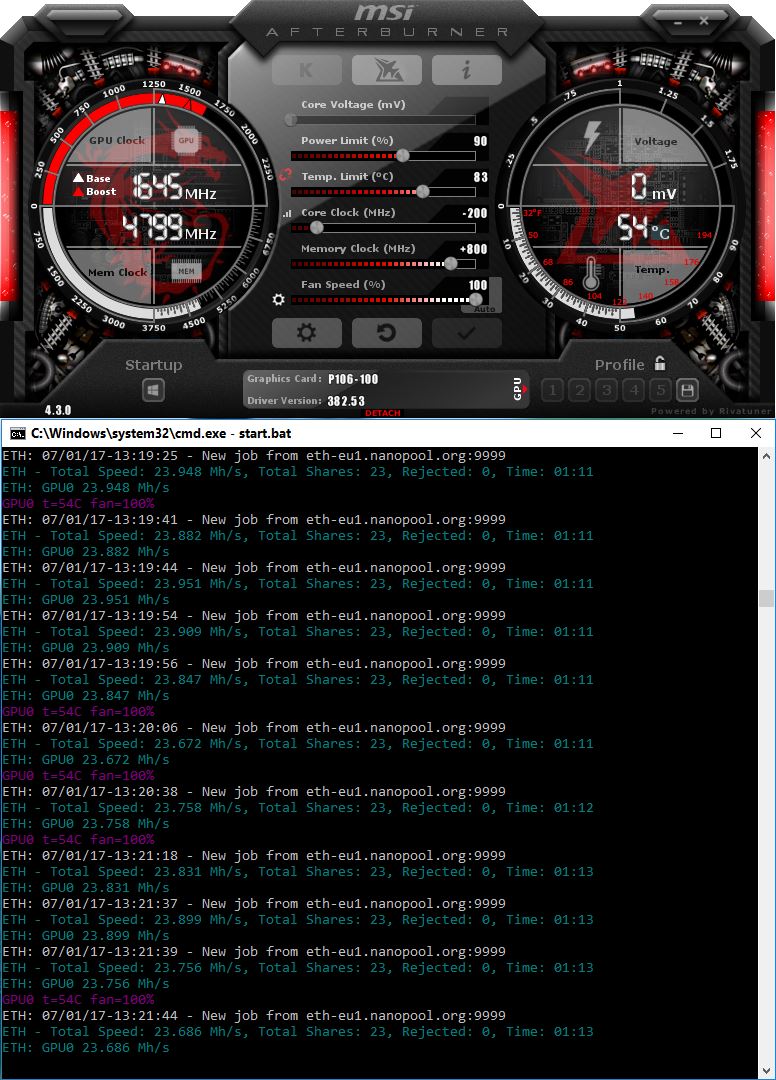The width and height of the screenshot is (776, 1080).
Task: Click the GPU chip icon in clock gauge
Action: pos(186,140)
